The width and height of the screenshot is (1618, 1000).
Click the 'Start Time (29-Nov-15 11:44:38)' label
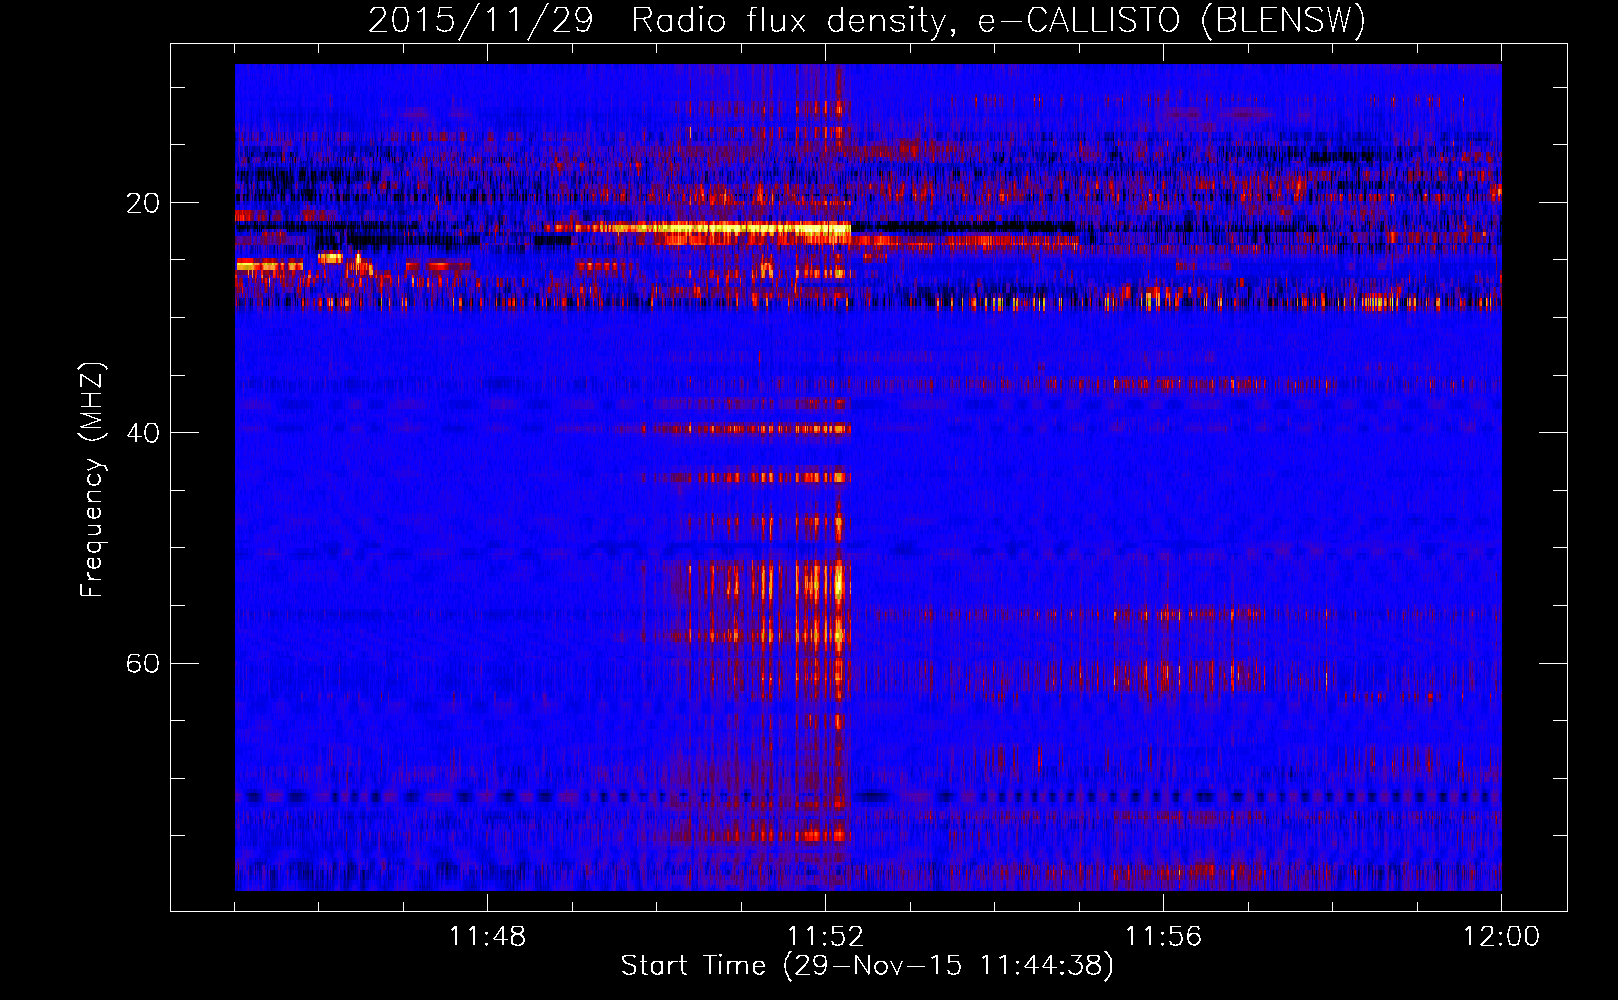[867, 966]
